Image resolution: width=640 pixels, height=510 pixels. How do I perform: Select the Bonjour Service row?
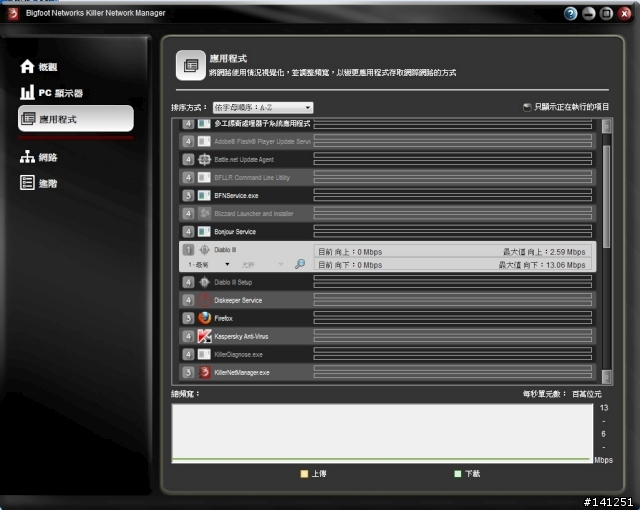coord(388,232)
